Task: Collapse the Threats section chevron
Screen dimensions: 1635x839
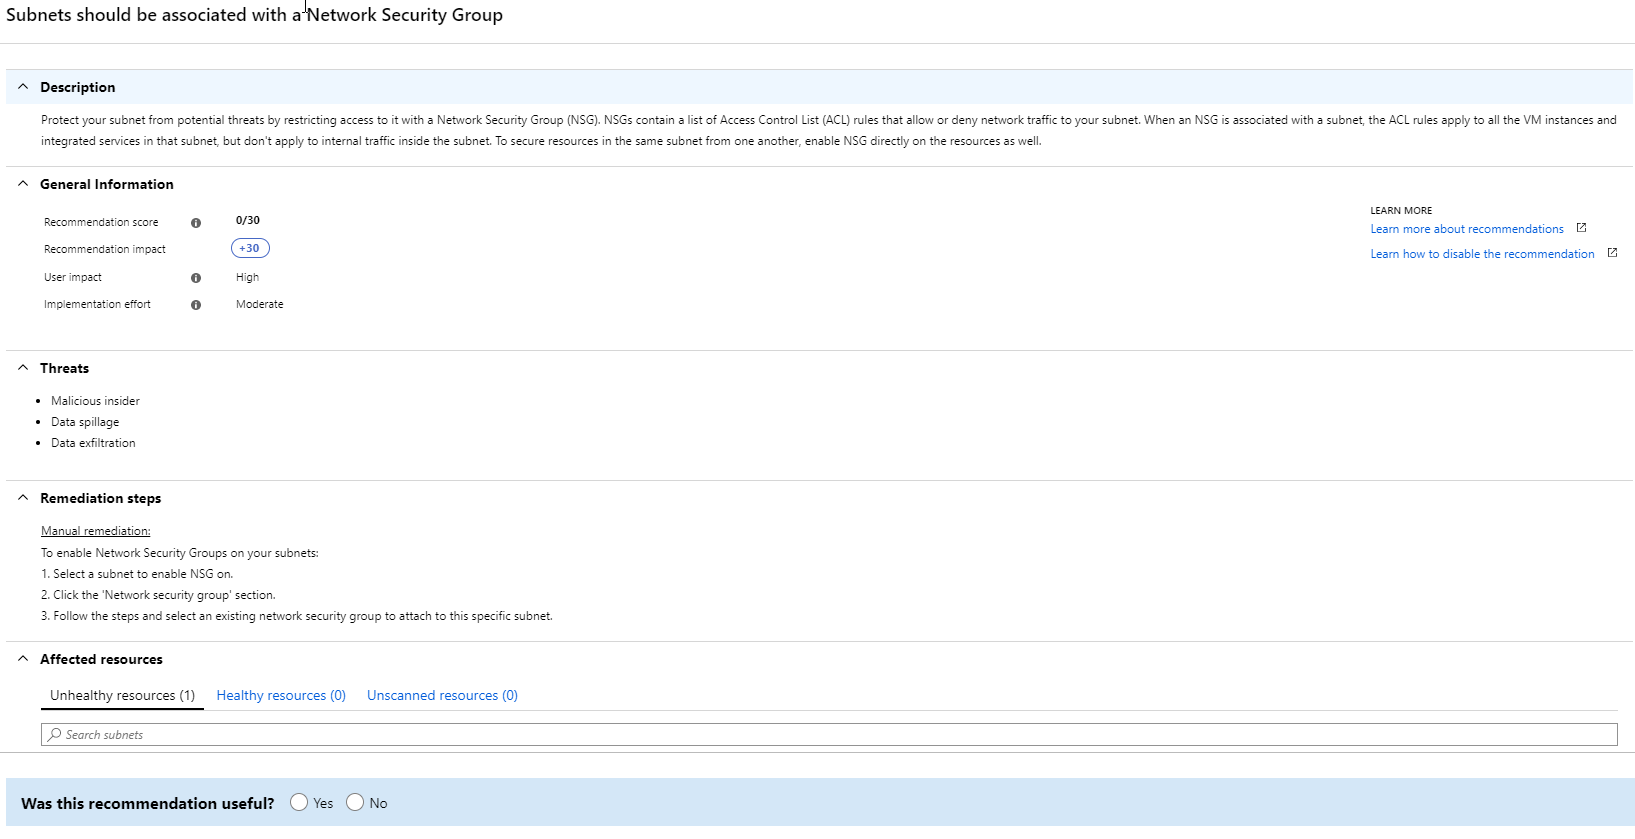Action: click(23, 368)
